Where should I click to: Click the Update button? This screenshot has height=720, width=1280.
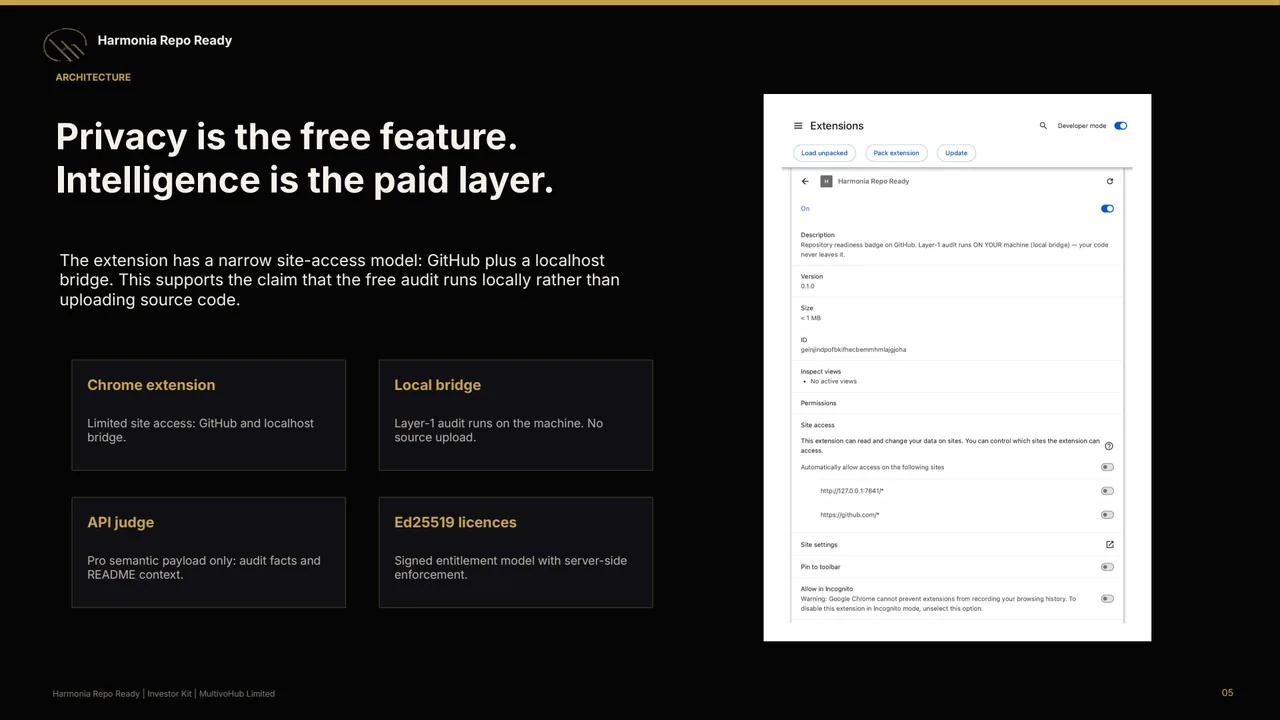[956, 153]
